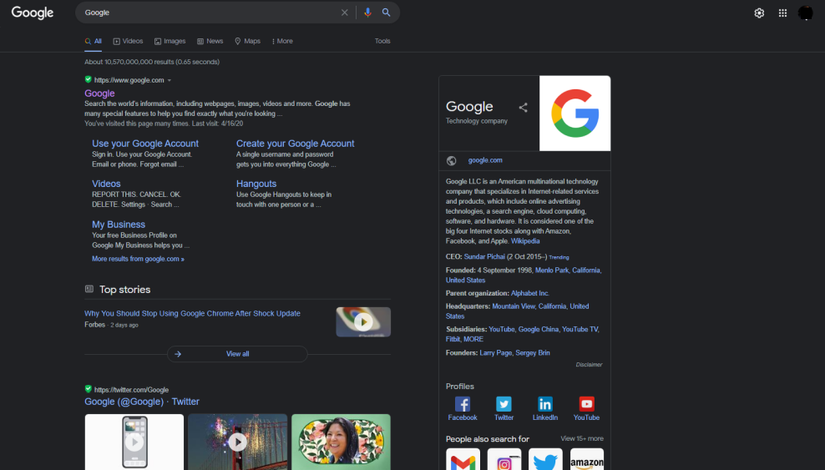825x470 pixels.
Task: Start voice search with the microphone icon
Action: (x=368, y=13)
